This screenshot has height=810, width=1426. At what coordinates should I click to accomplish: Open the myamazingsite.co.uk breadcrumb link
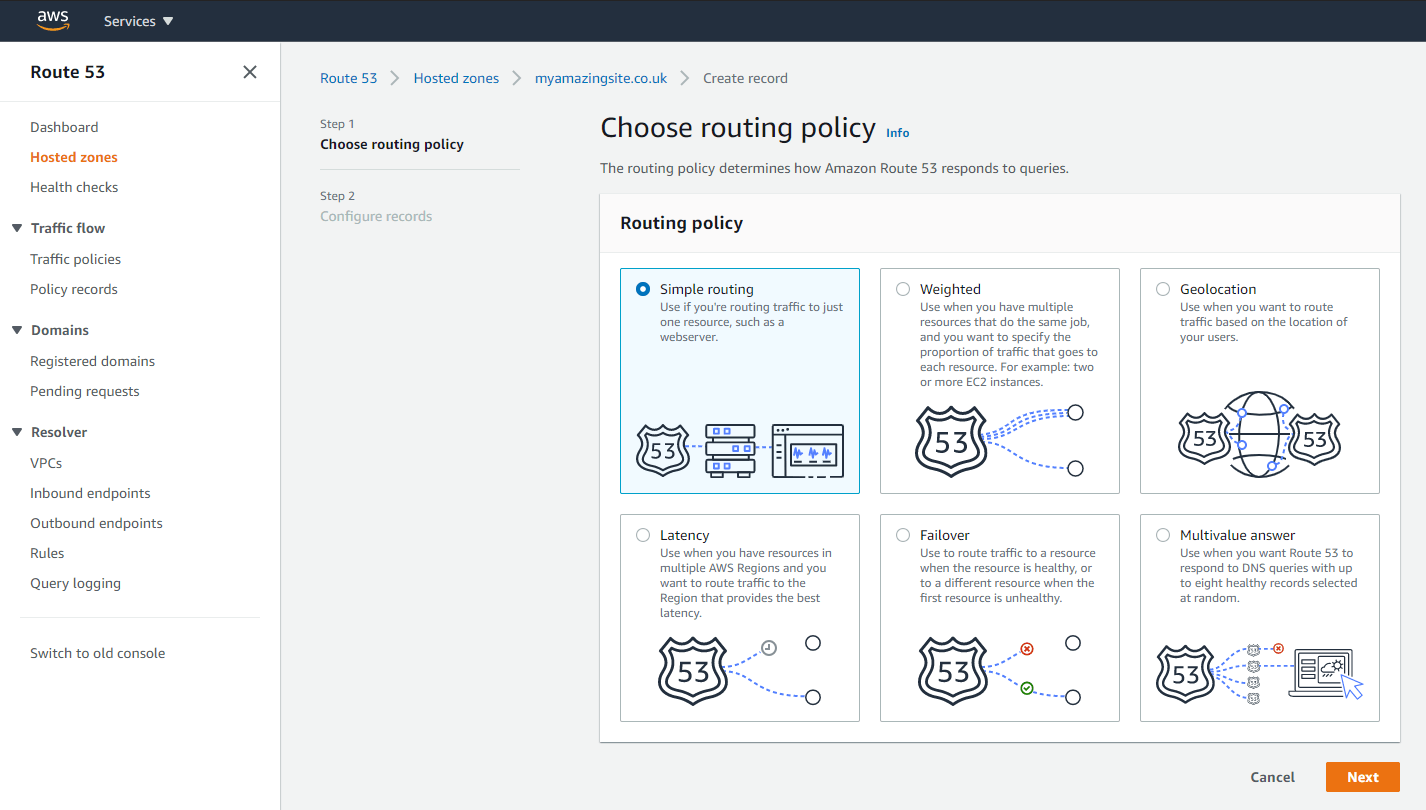click(601, 78)
